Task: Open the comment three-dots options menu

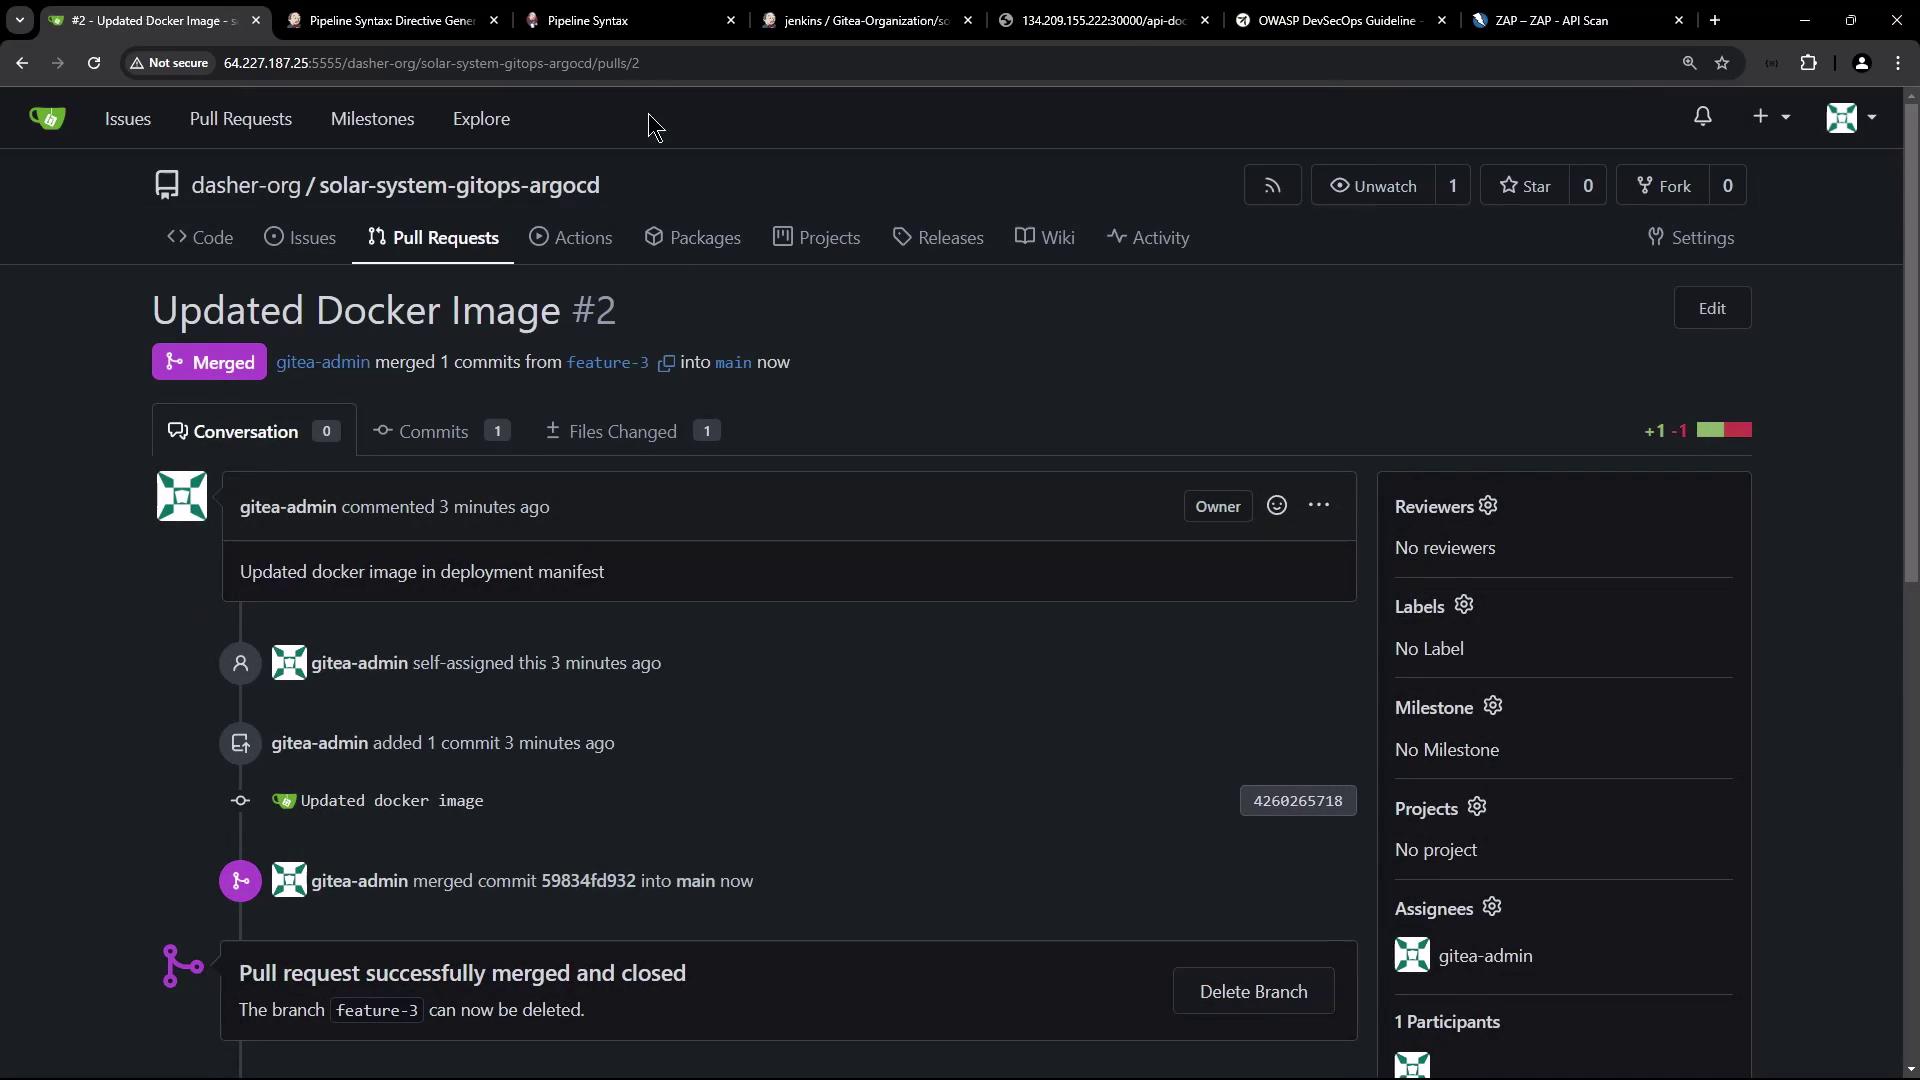Action: point(1319,506)
